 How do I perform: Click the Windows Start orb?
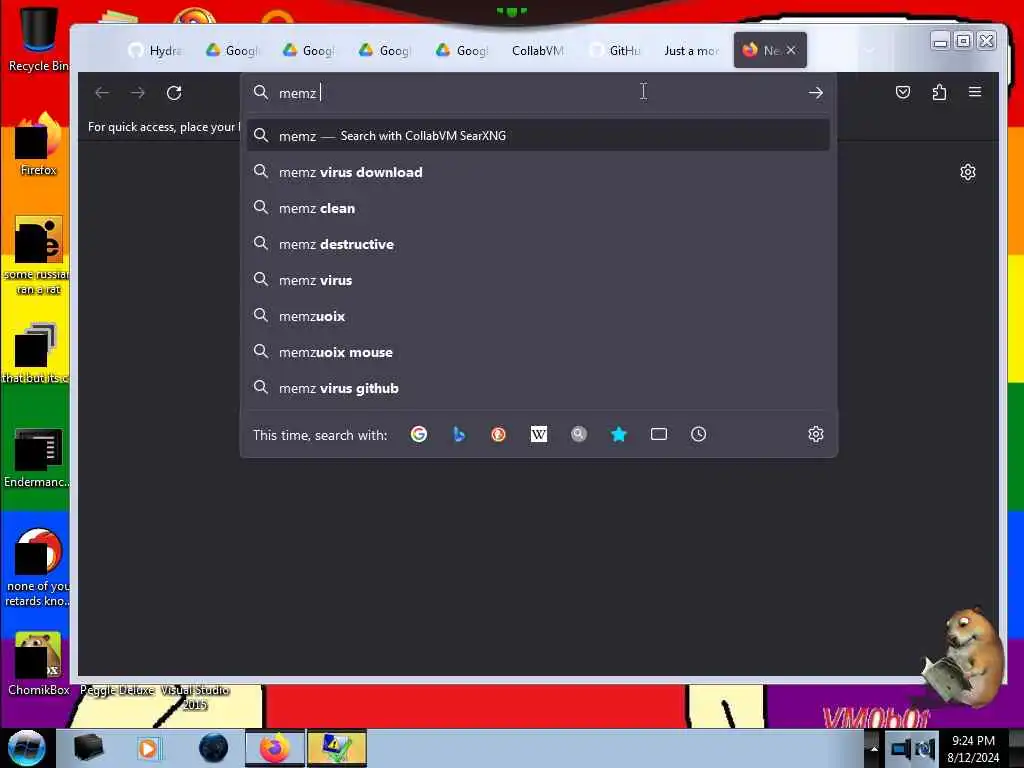(27, 748)
